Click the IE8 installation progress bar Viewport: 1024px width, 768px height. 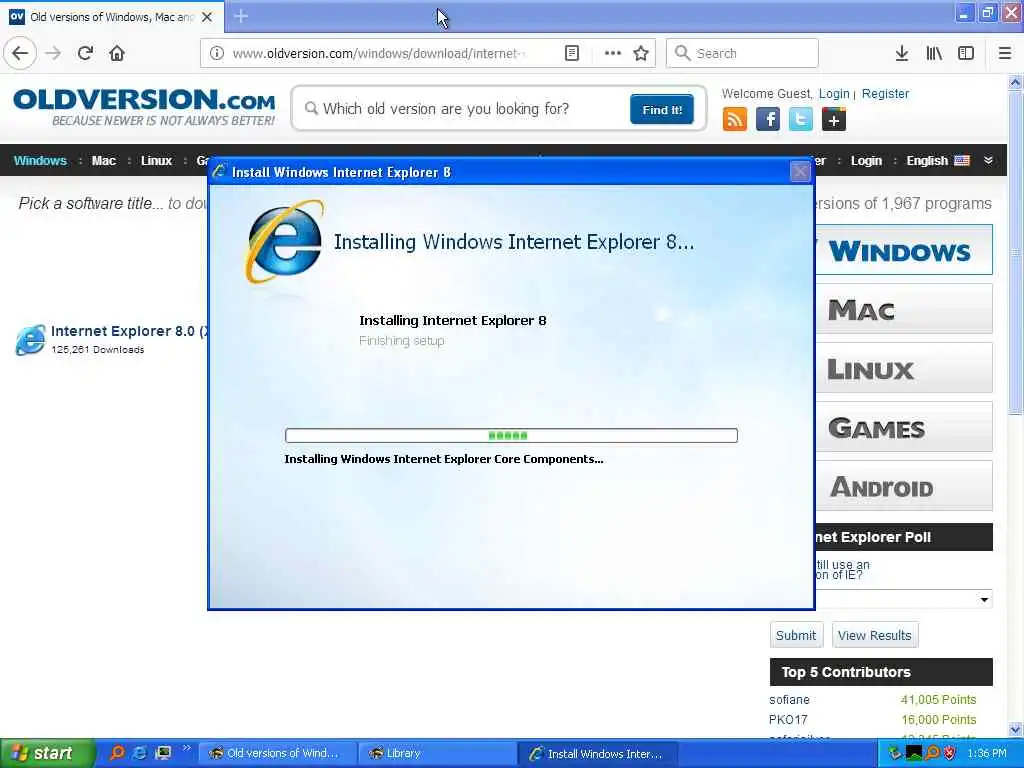coord(511,436)
